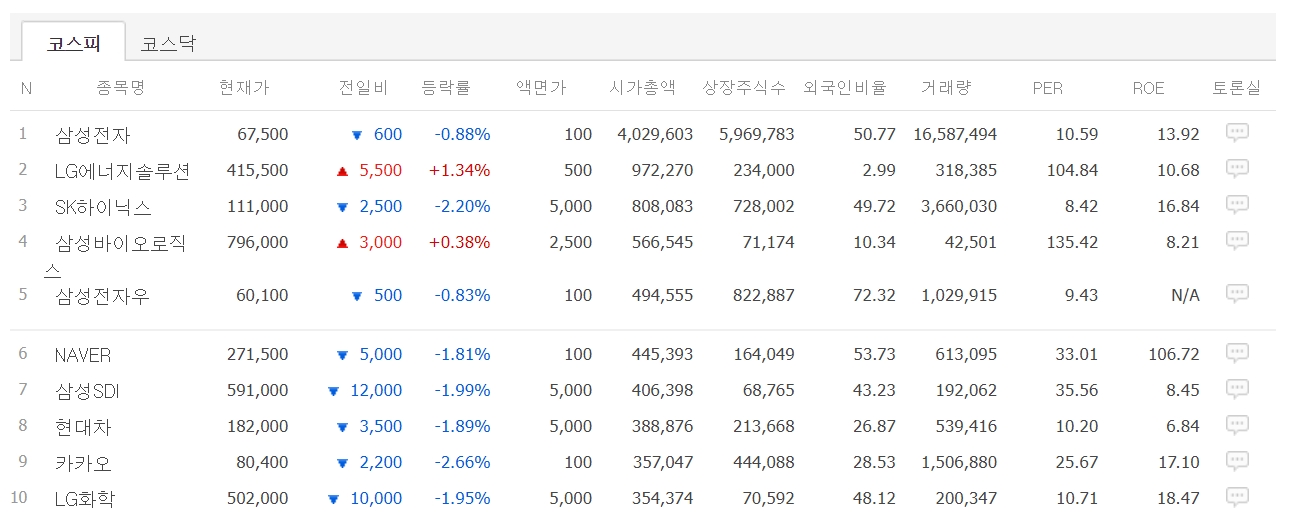
Task: Select 삼성바이오로직스 price 796,000
Action: [x=258, y=242]
